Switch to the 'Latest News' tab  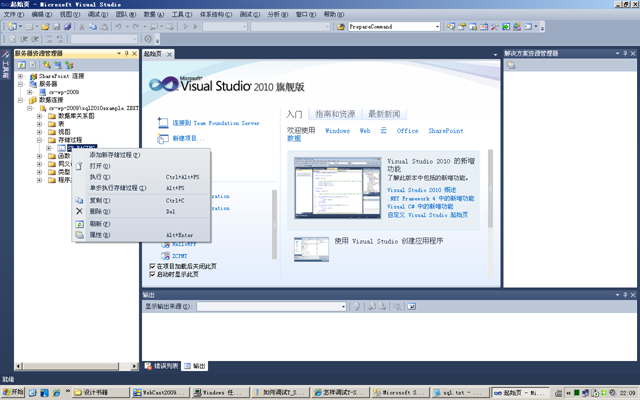tap(384, 114)
